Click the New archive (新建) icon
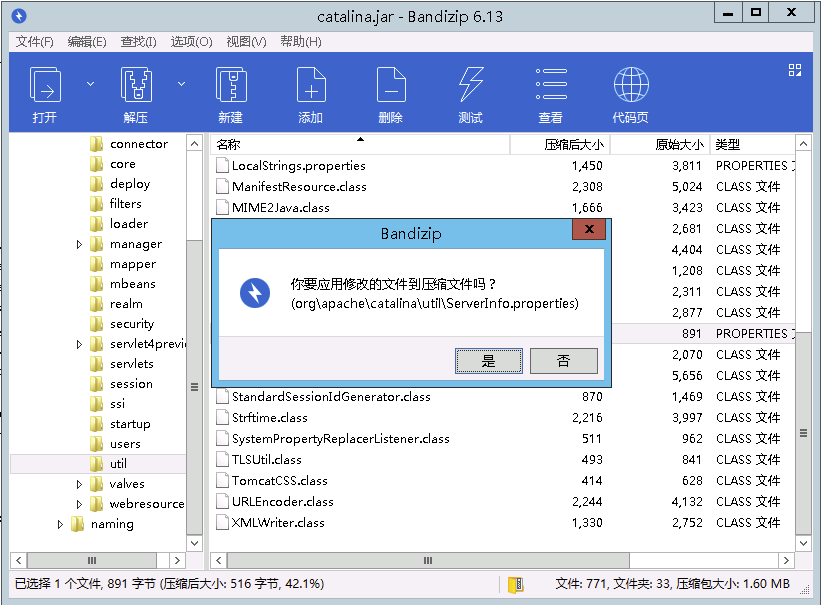 (231, 84)
